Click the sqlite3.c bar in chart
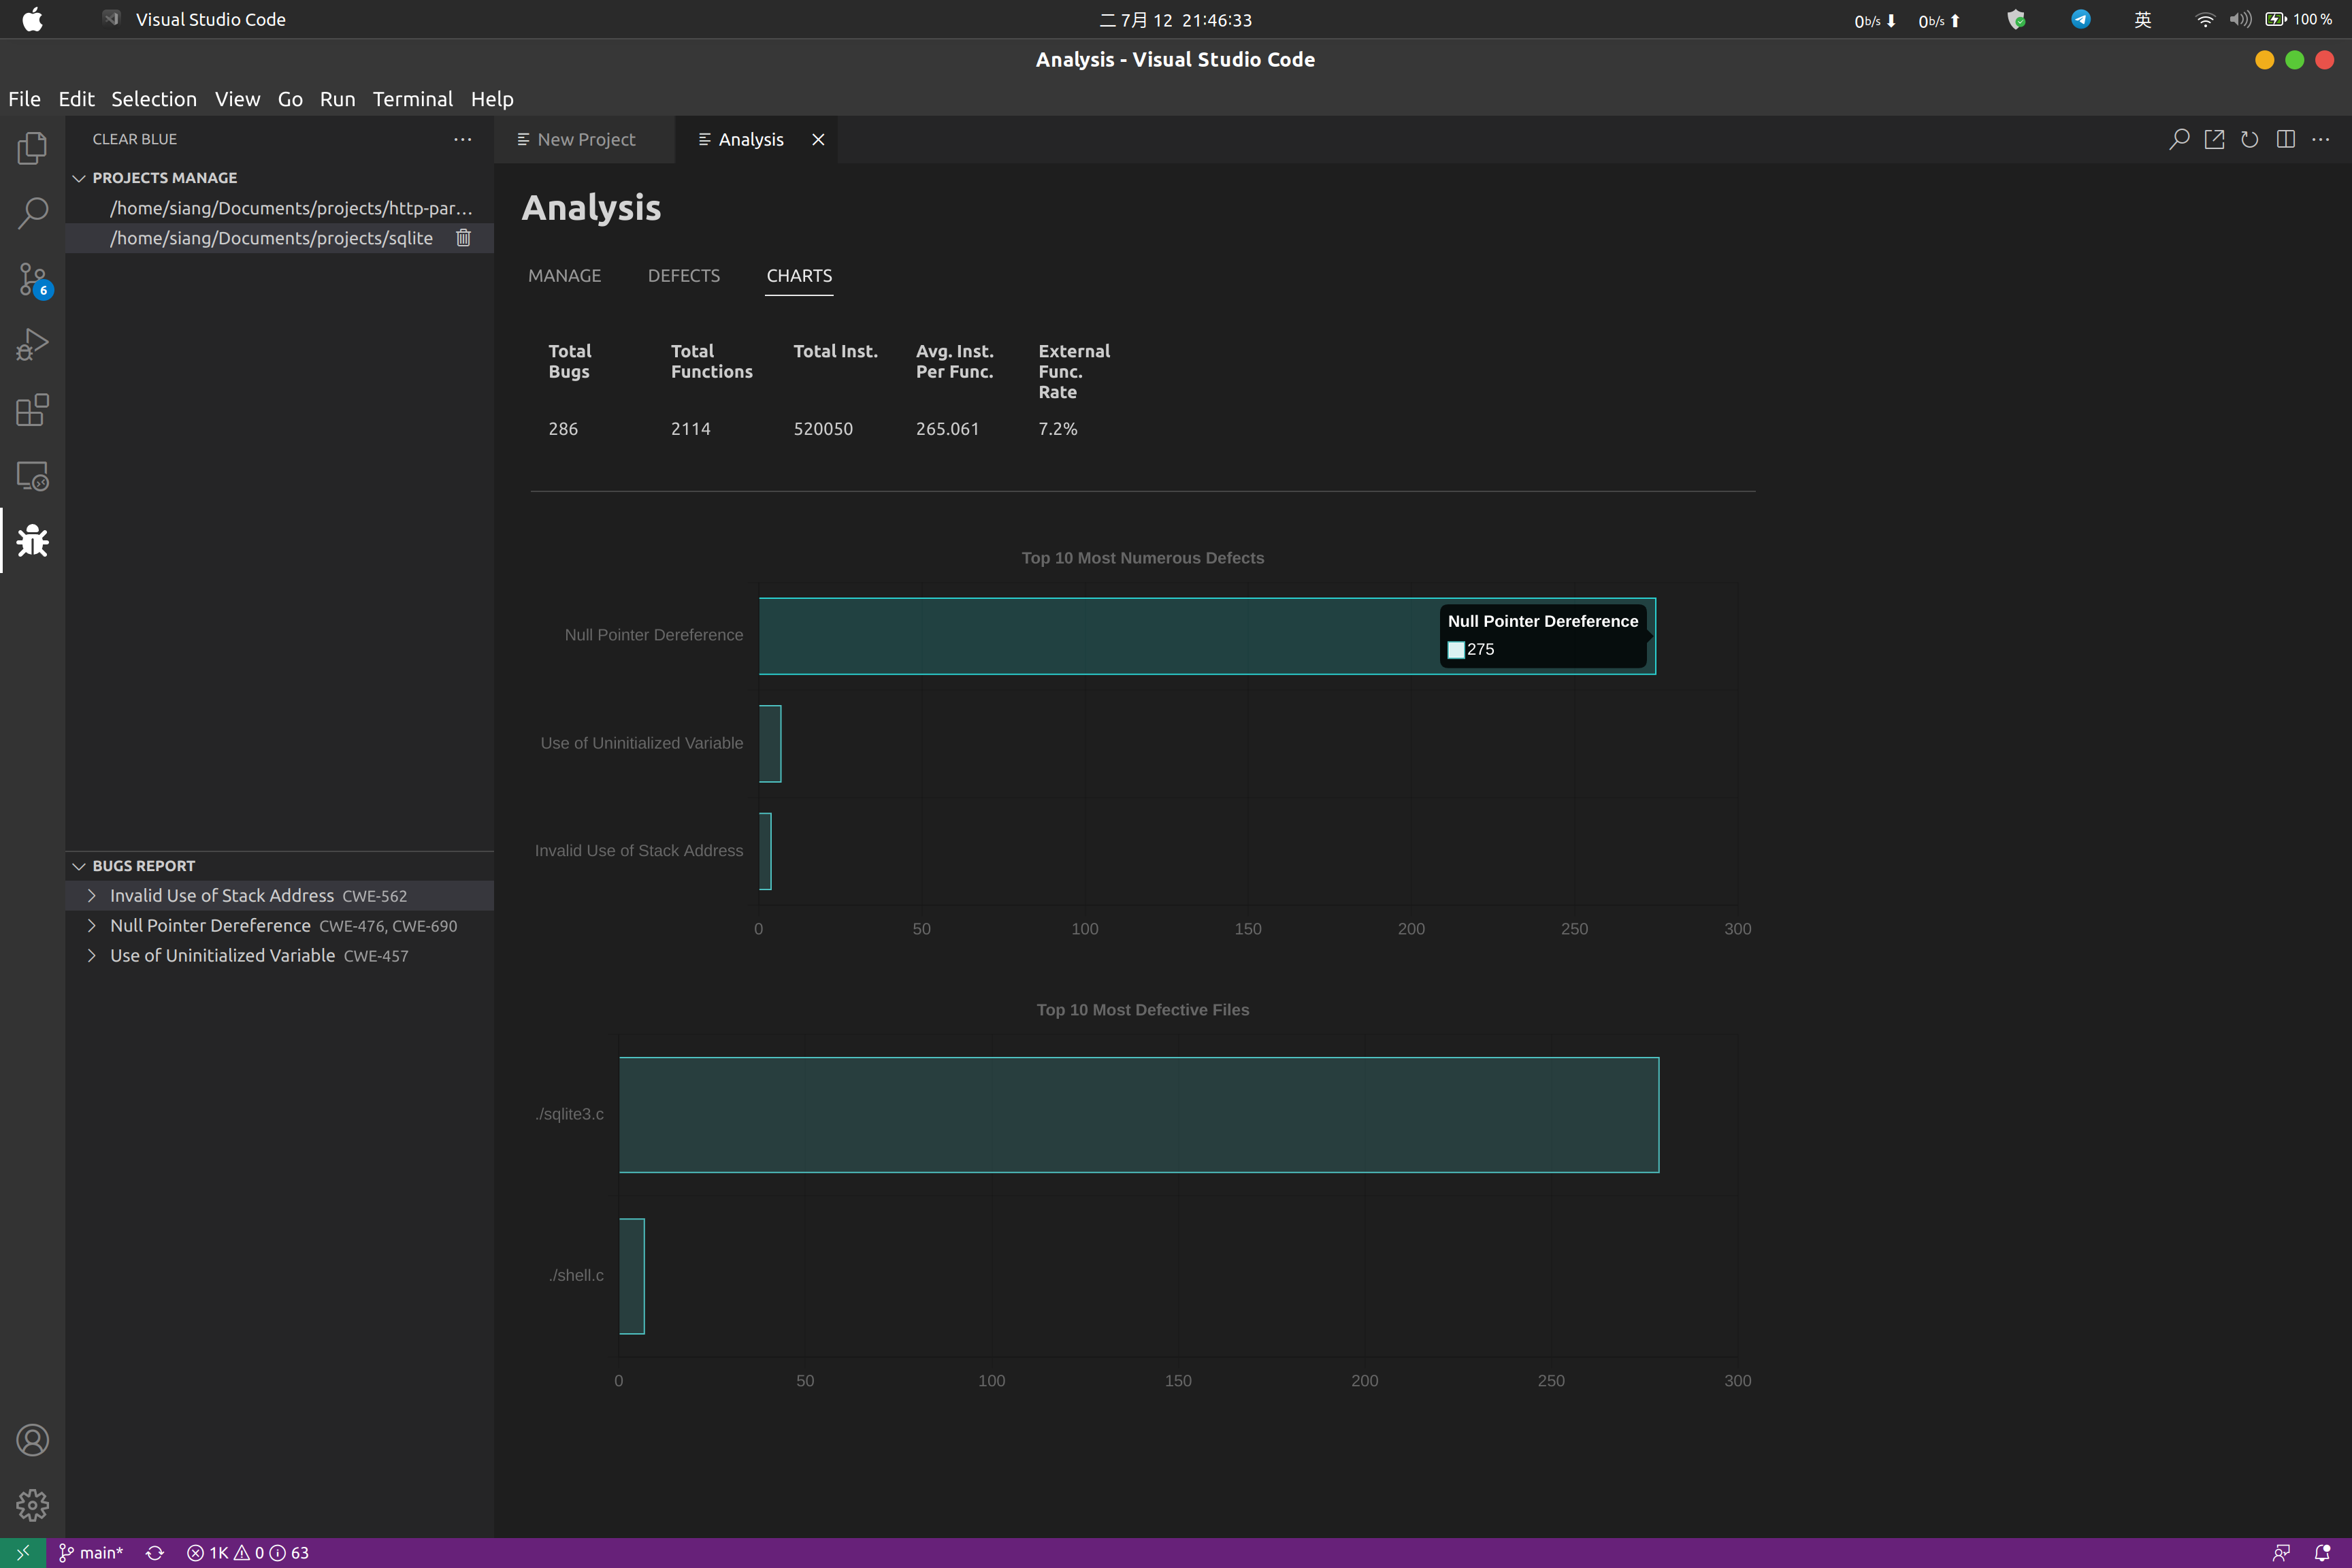Viewport: 2352px width, 1568px height. [1138, 1115]
